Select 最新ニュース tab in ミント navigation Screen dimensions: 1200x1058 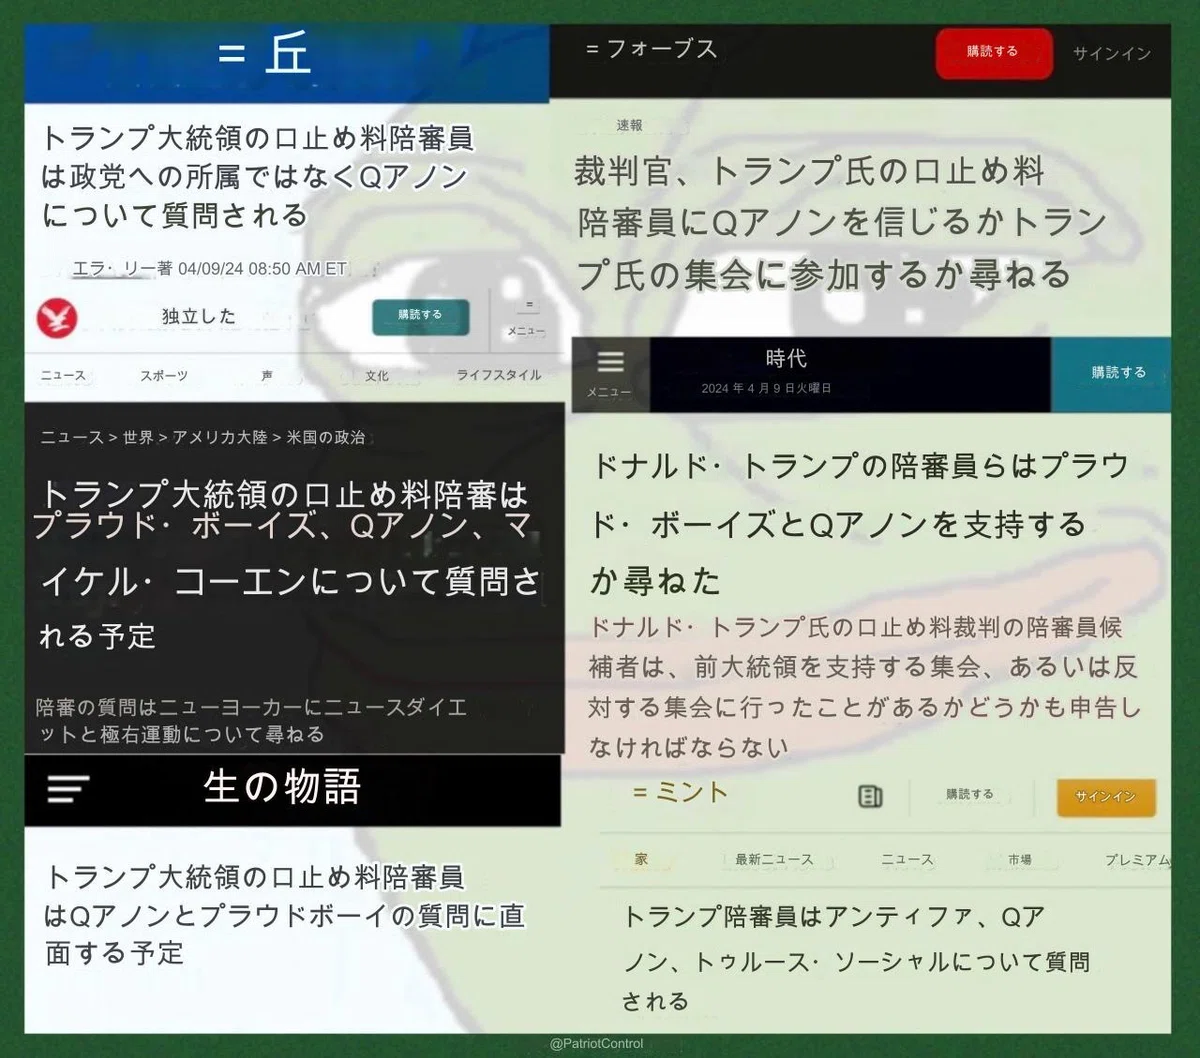click(x=774, y=859)
